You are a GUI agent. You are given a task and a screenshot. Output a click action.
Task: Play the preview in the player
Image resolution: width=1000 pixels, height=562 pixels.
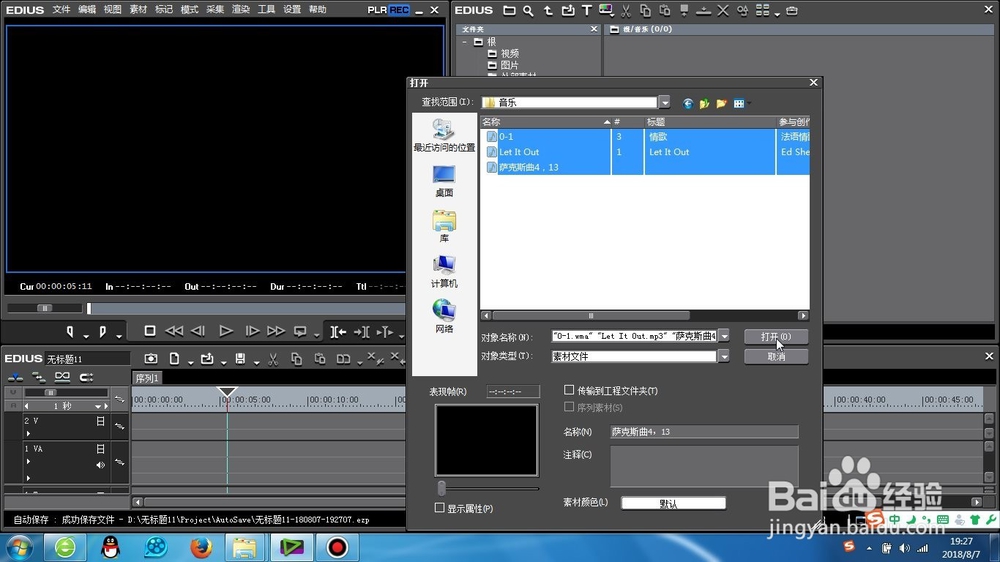click(226, 330)
